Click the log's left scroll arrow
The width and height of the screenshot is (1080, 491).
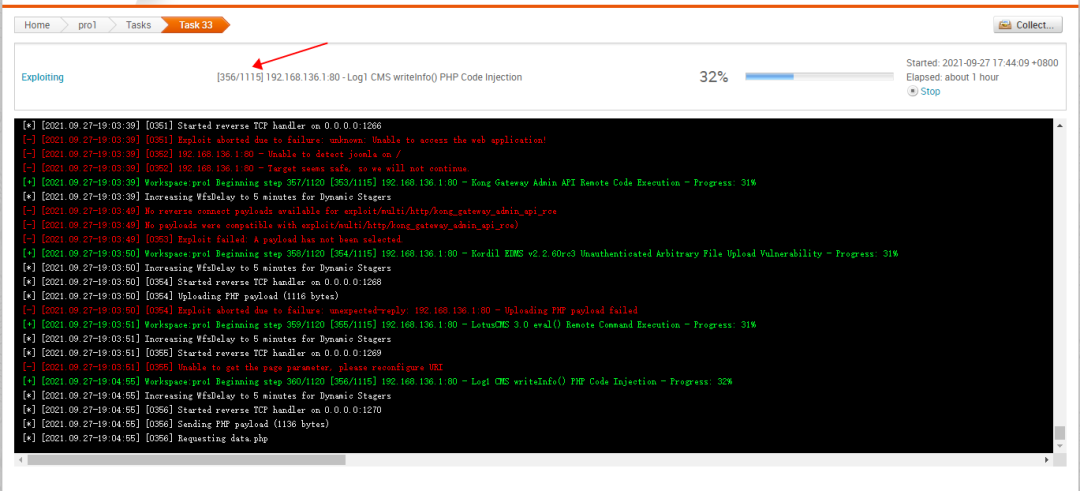tap(20, 459)
